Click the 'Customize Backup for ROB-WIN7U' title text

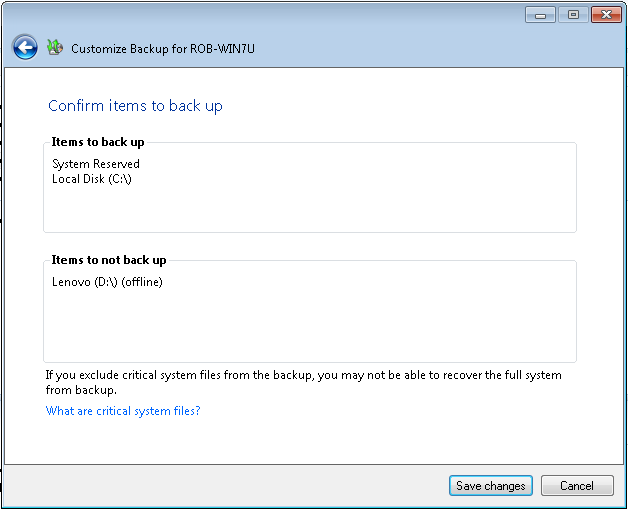tap(163, 48)
